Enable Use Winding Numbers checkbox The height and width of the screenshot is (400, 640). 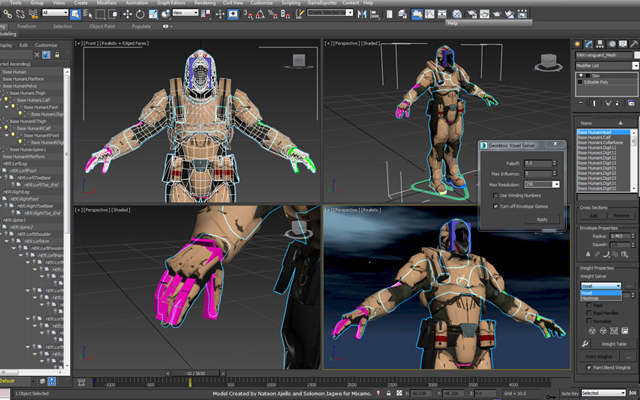[495, 196]
